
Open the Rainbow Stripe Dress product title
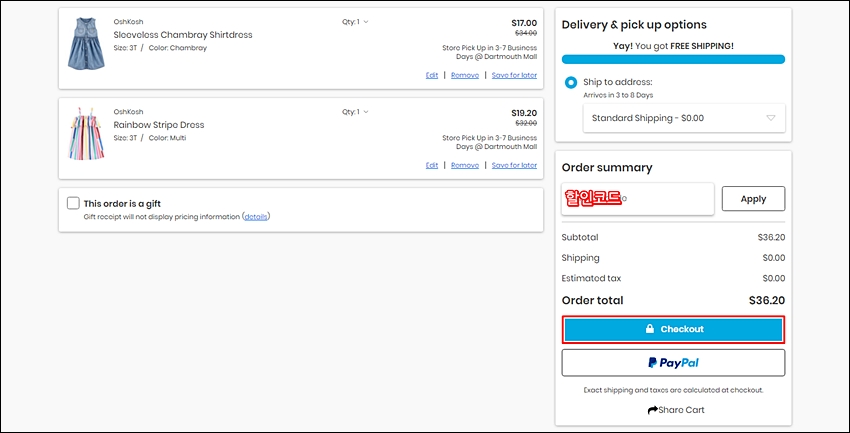click(159, 125)
